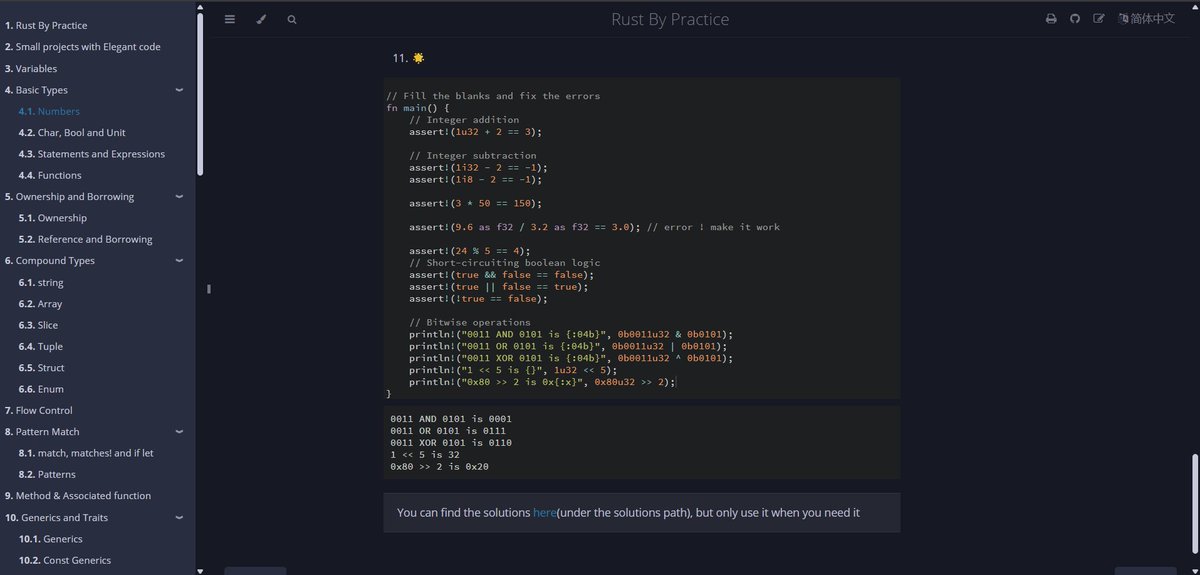Viewport: 1200px width, 575px height.
Task: Collapse the Generics and Traits chevron
Action: [x=179, y=517]
